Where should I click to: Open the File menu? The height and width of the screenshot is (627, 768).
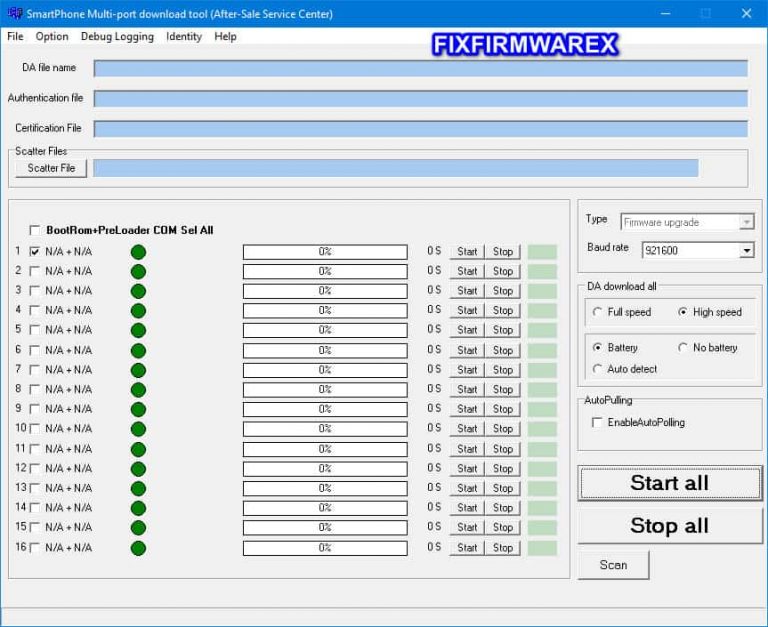point(15,36)
